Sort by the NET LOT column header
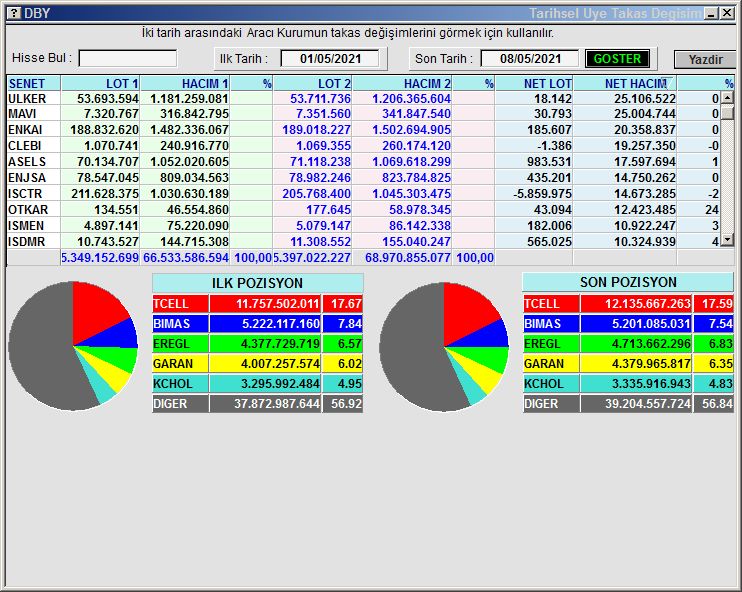The width and height of the screenshot is (742, 592). point(534,83)
